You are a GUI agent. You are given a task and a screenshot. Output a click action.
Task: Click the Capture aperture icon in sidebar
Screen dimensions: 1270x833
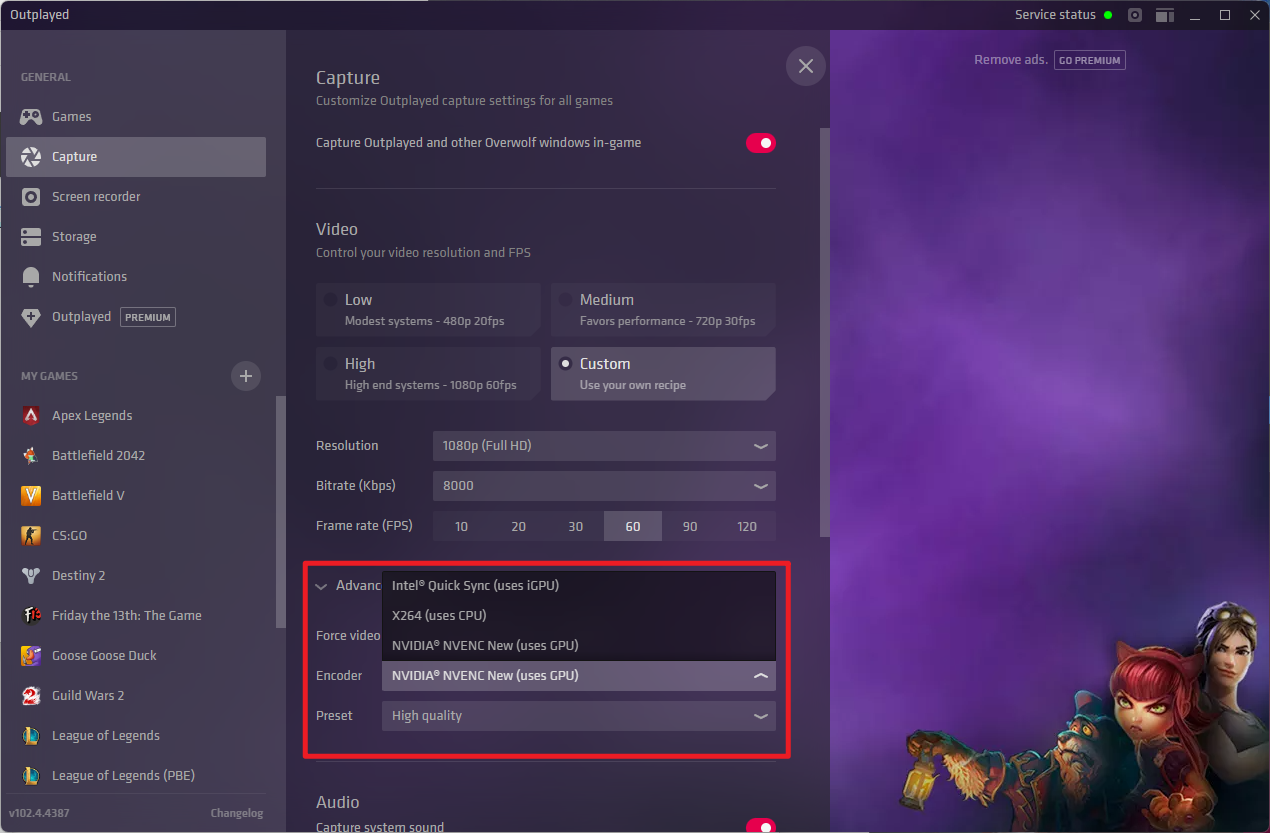(31, 157)
